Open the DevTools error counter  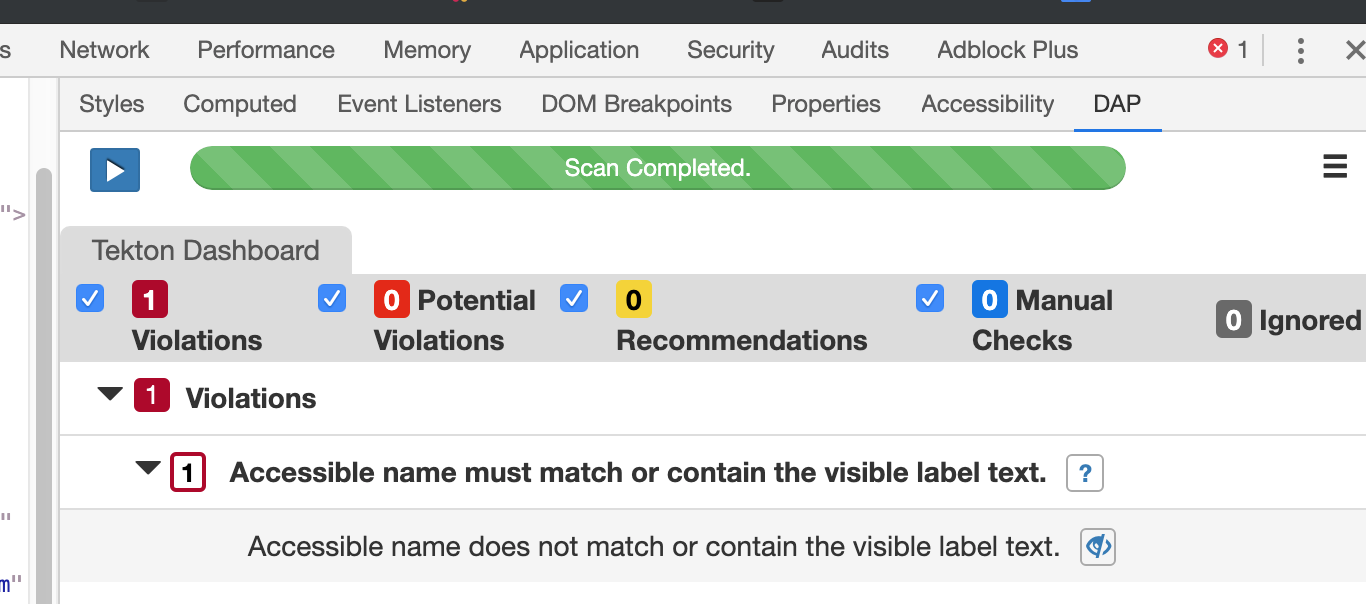[1227, 49]
